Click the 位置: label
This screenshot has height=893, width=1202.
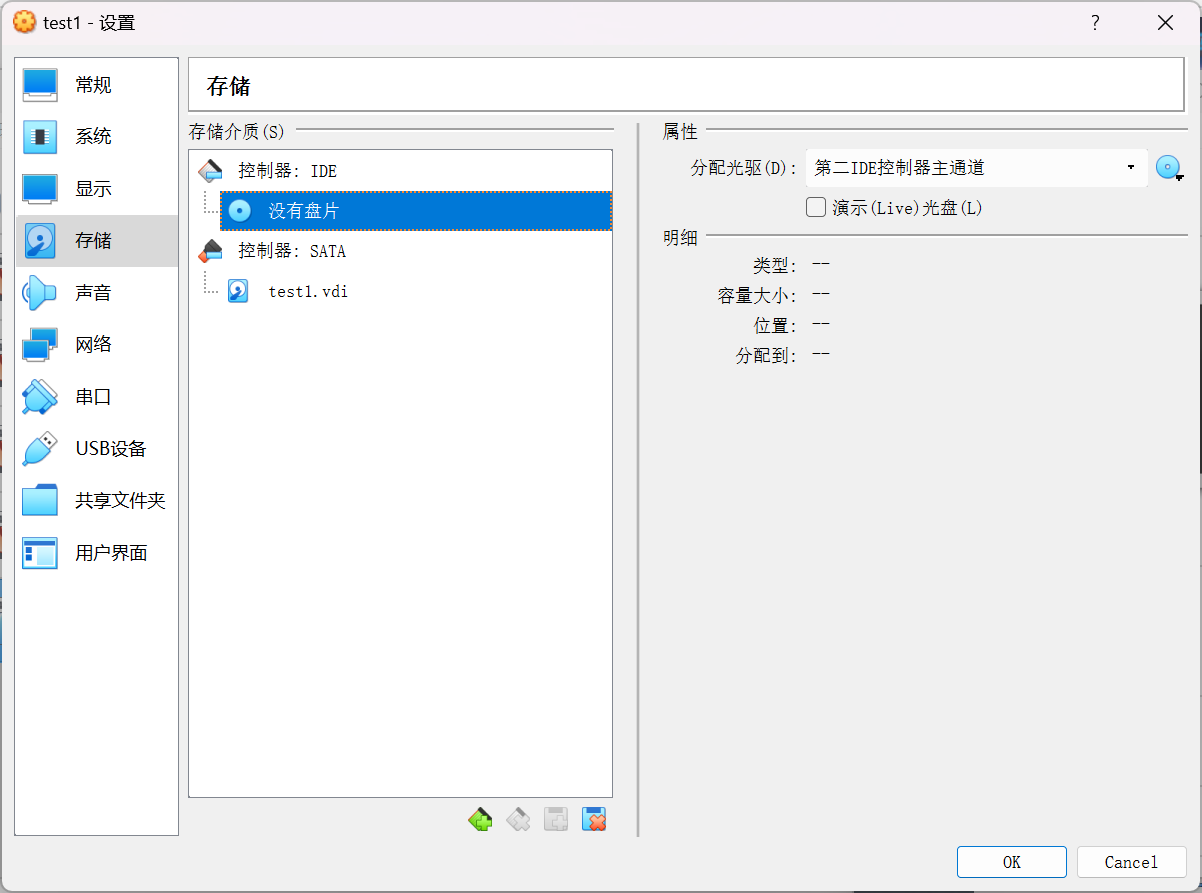(776, 326)
